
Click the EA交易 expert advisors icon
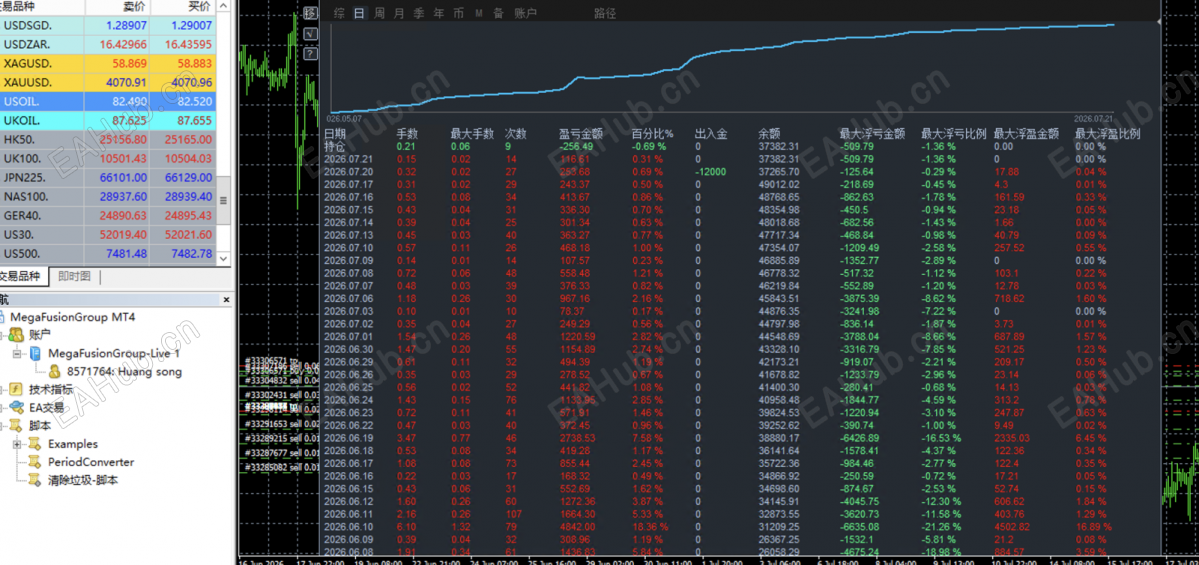click(15, 408)
